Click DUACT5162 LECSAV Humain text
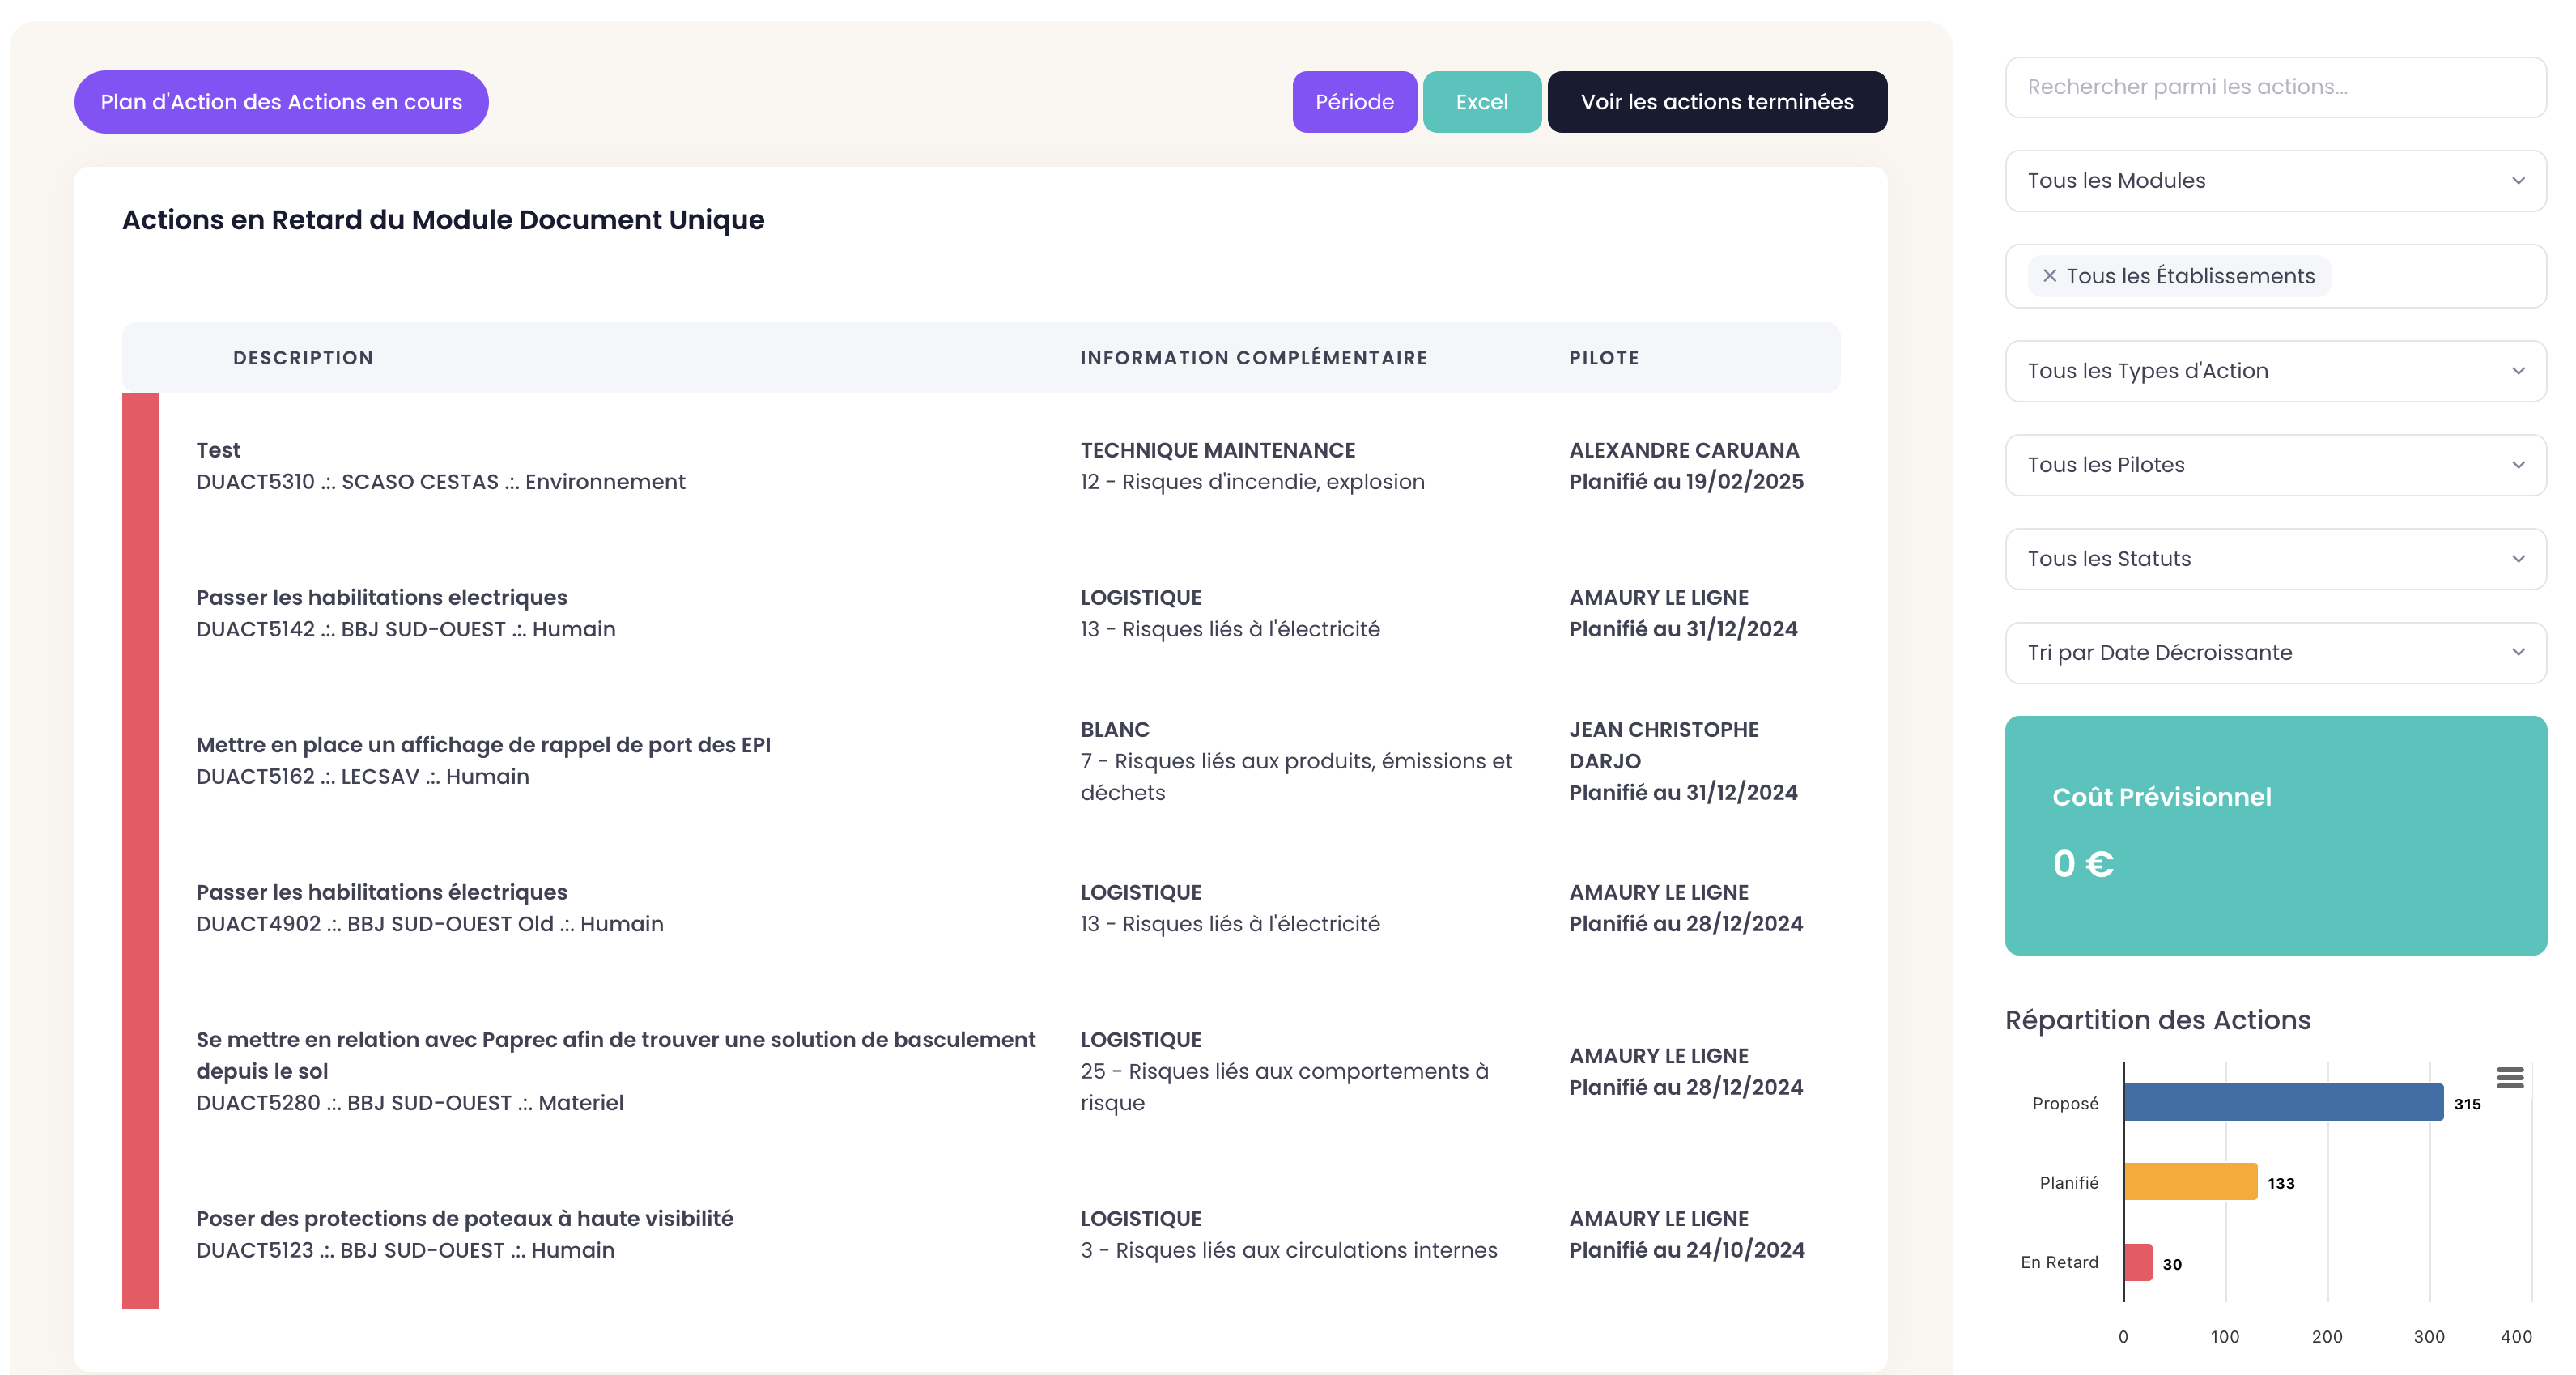2576x1375 pixels. click(x=362, y=777)
